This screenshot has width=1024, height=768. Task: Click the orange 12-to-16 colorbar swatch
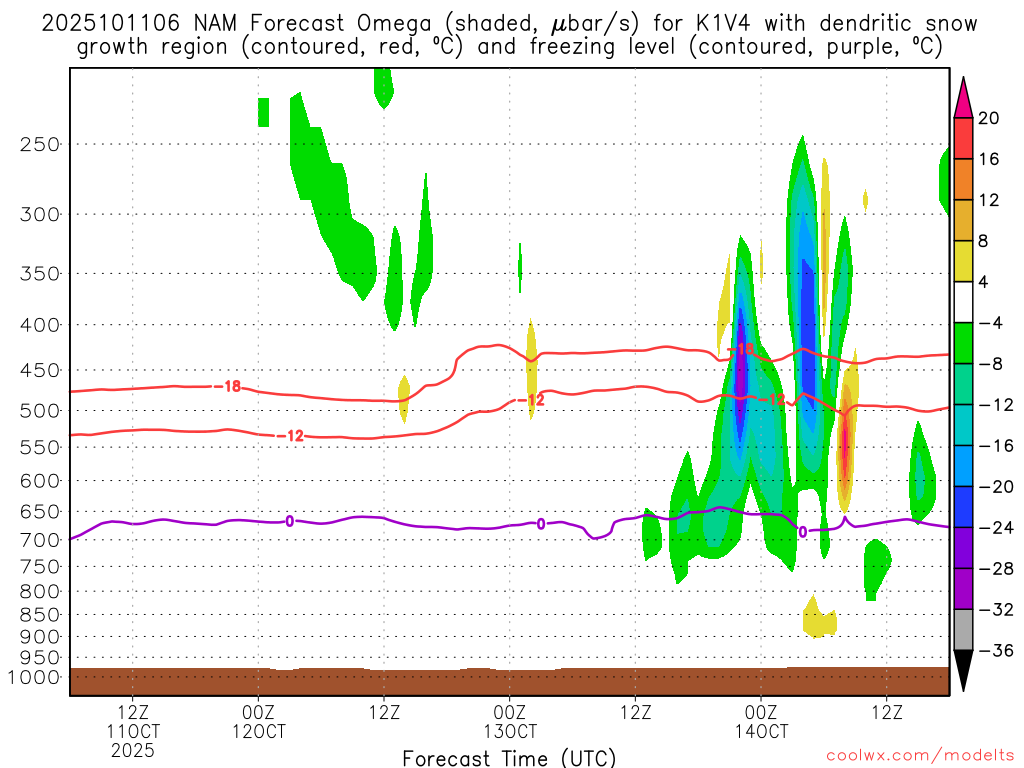pyautogui.click(x=963, y=179)
